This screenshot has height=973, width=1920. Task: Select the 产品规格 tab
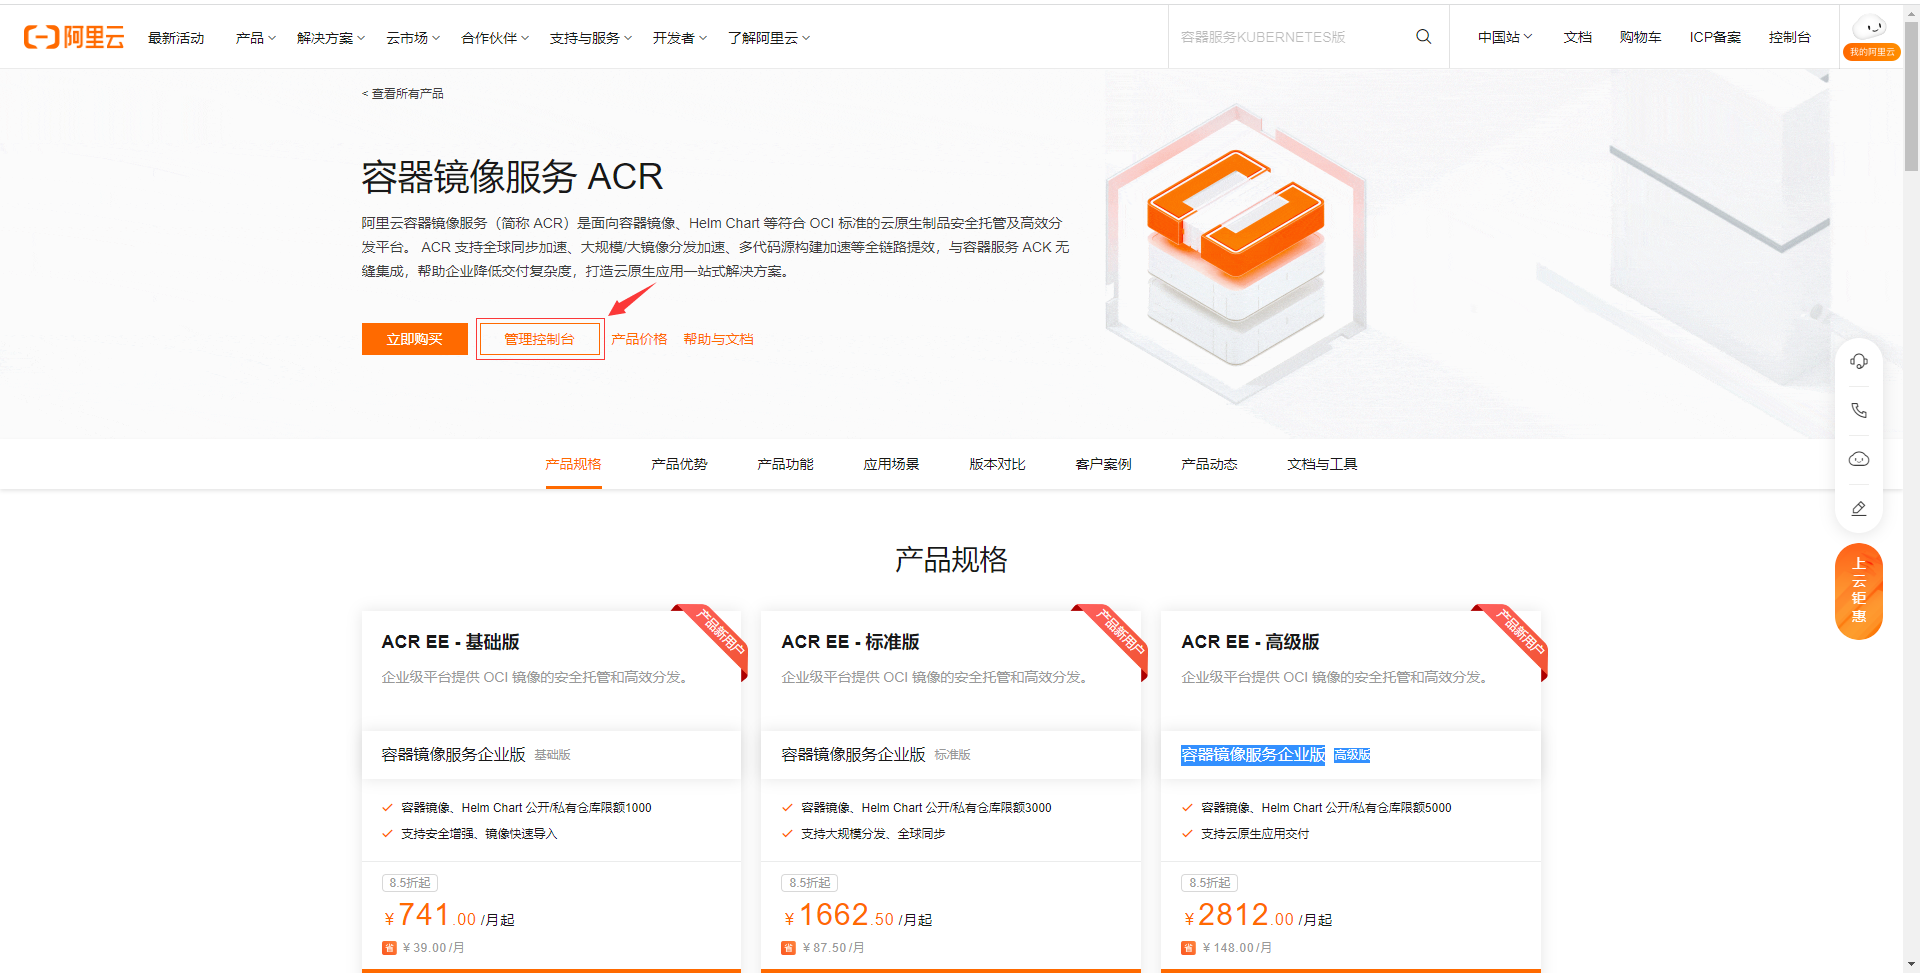[573, 464]
